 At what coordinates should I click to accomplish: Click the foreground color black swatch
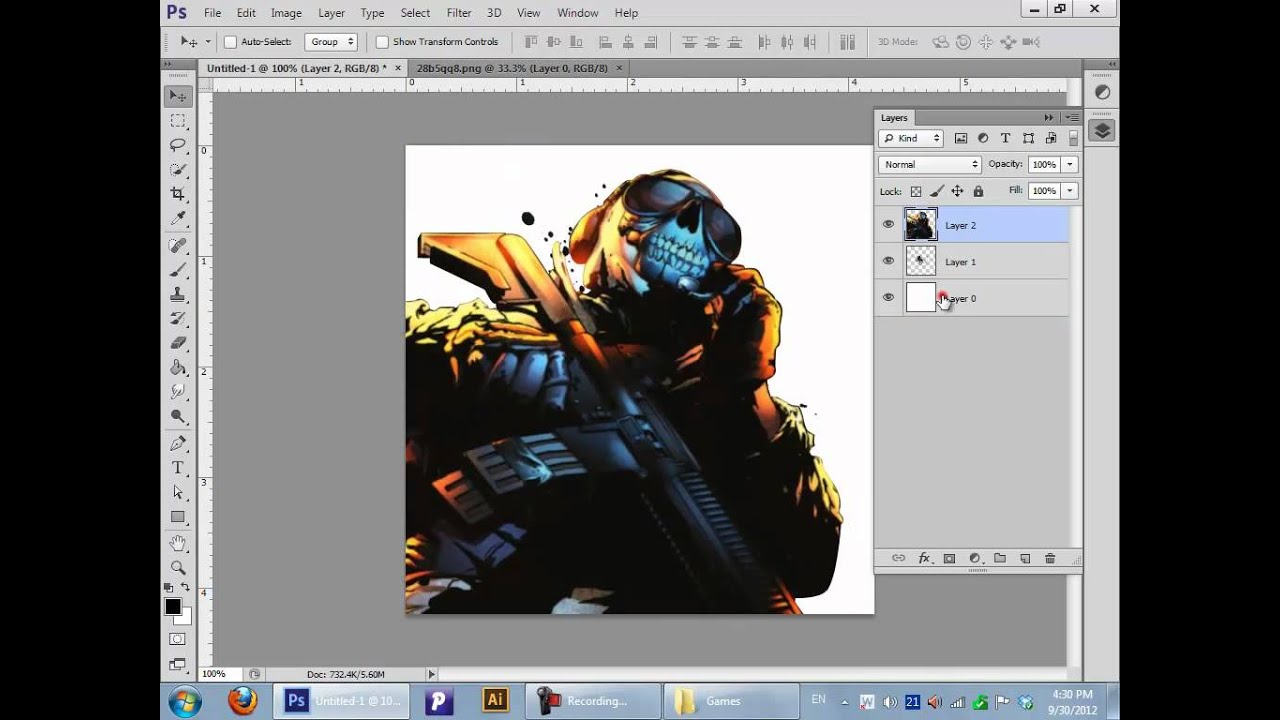(173, 607)
